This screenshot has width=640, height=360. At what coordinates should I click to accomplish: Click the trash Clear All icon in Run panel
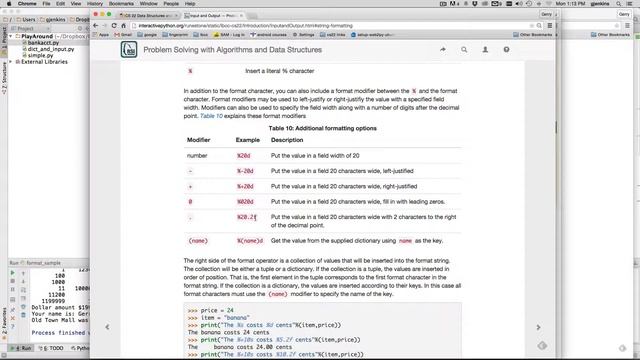tap(23, 315)
